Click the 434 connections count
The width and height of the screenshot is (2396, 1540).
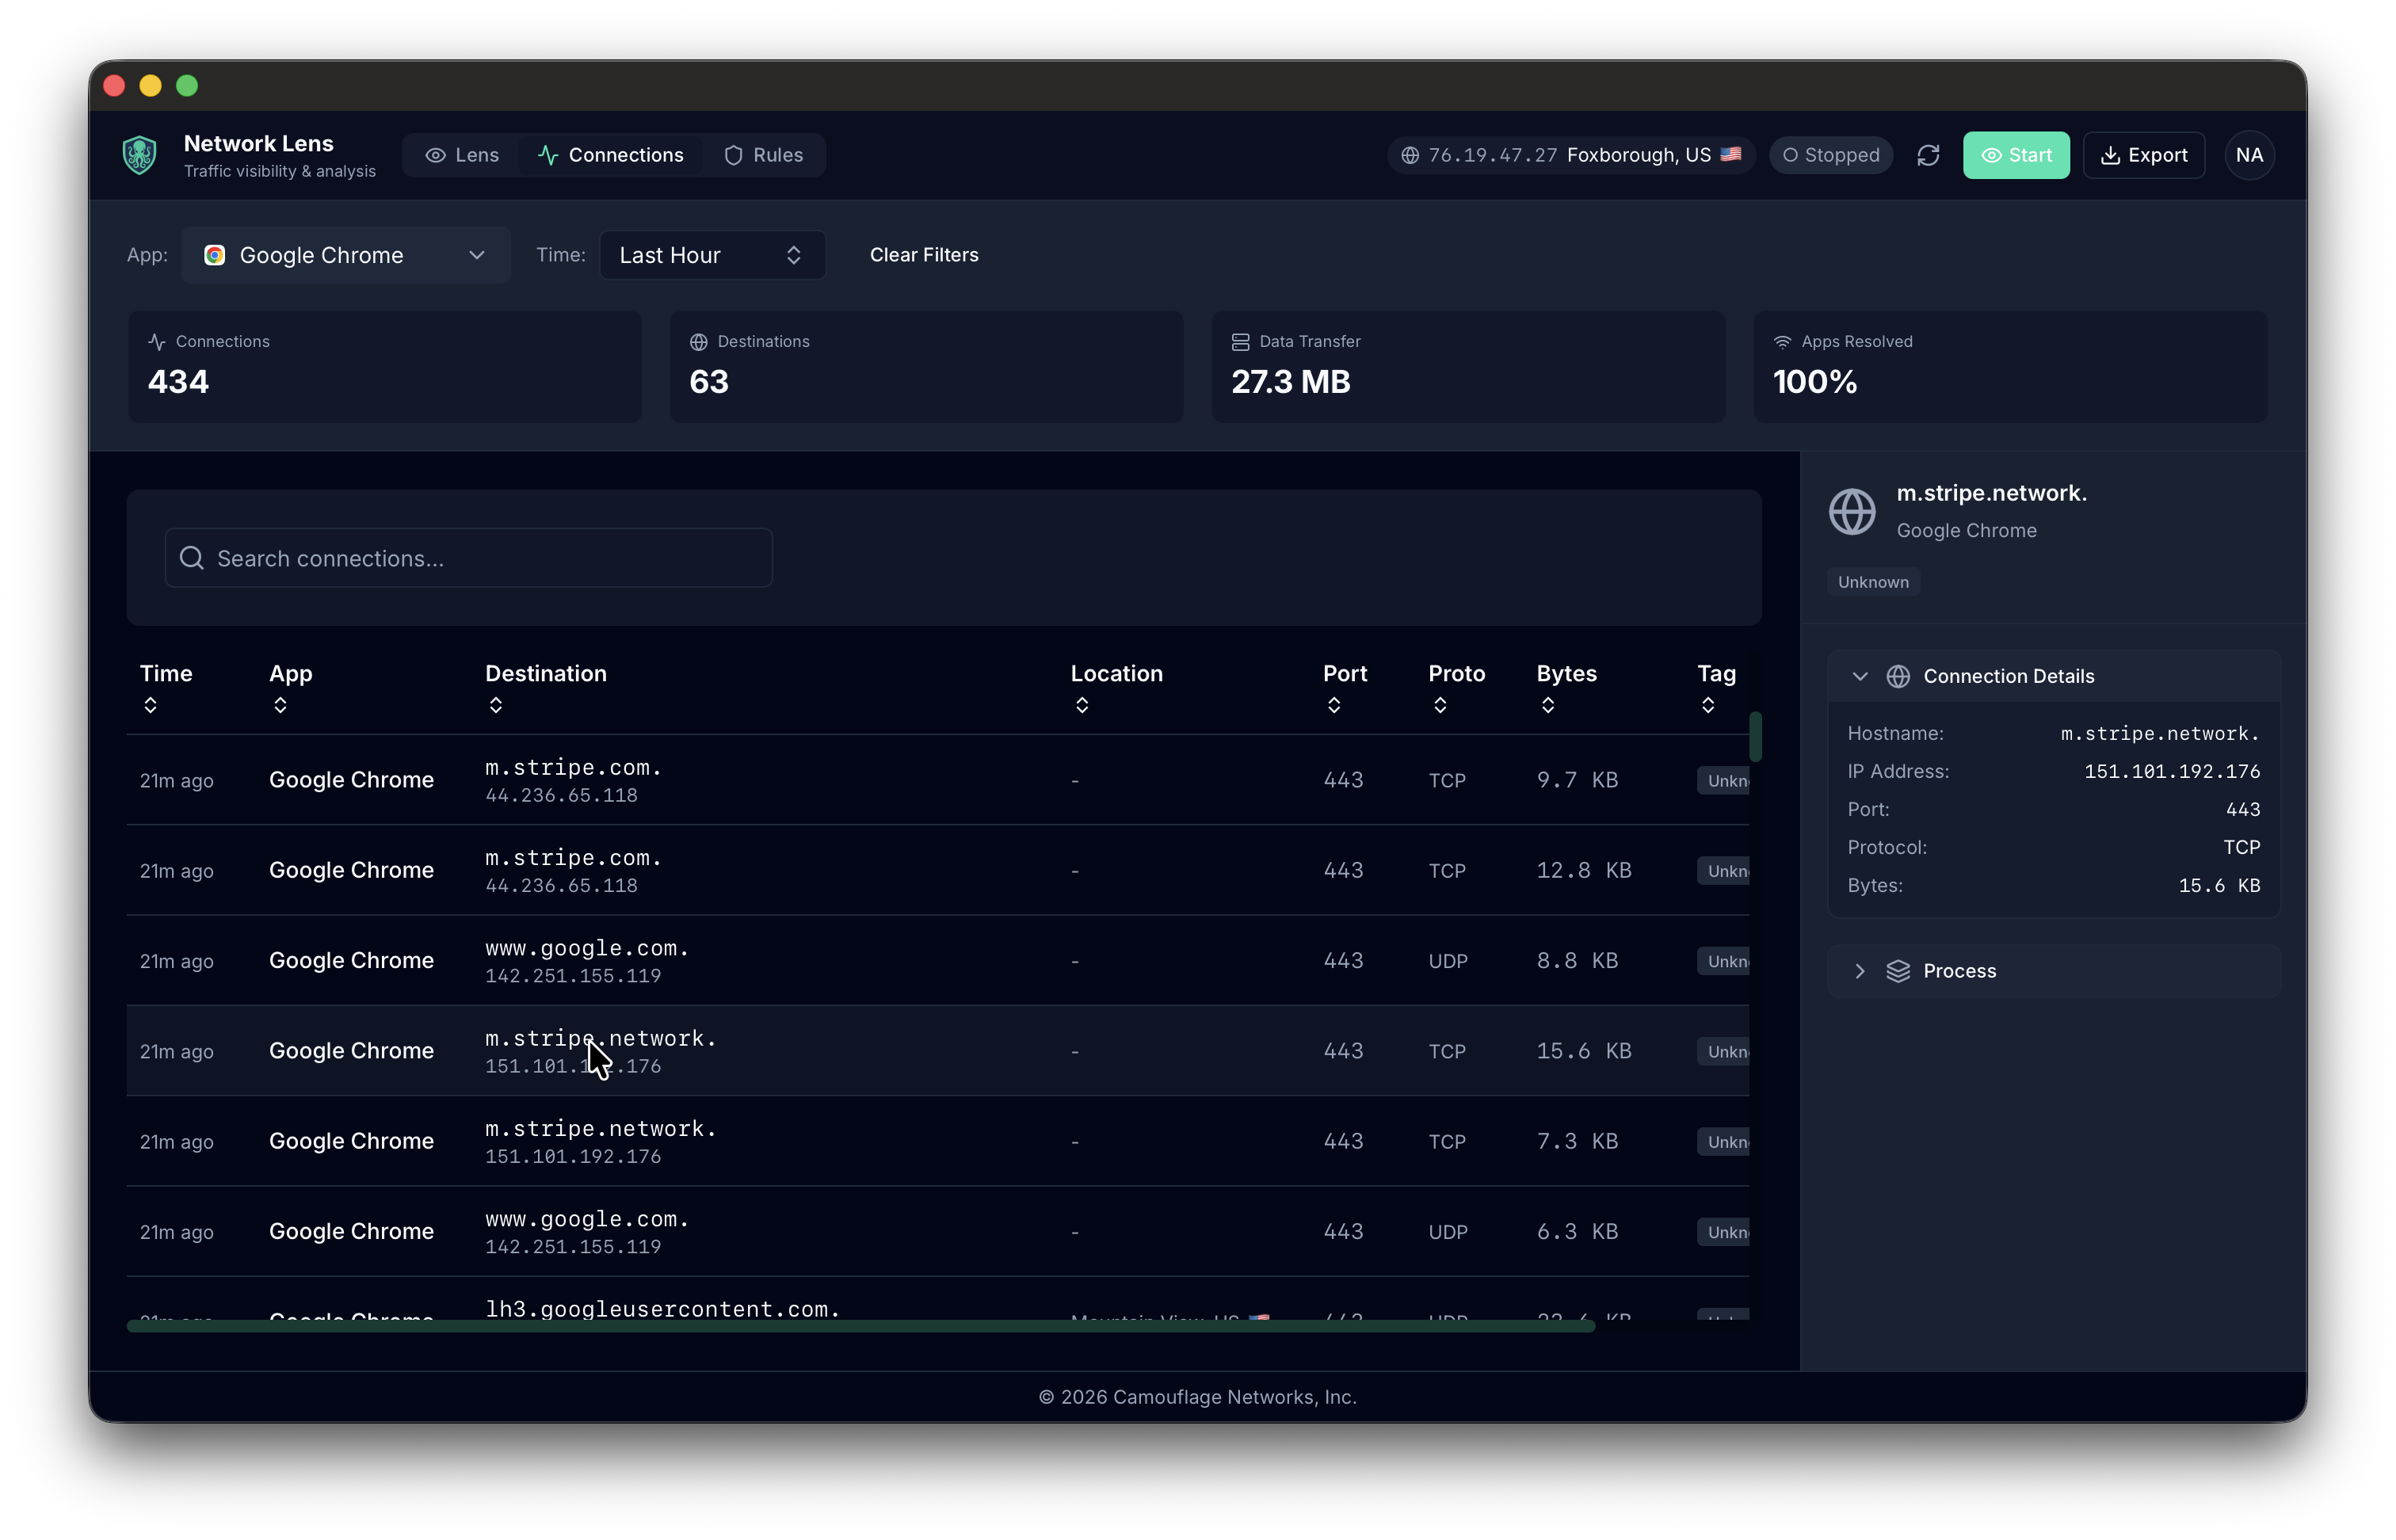click(x=178, y=382)
